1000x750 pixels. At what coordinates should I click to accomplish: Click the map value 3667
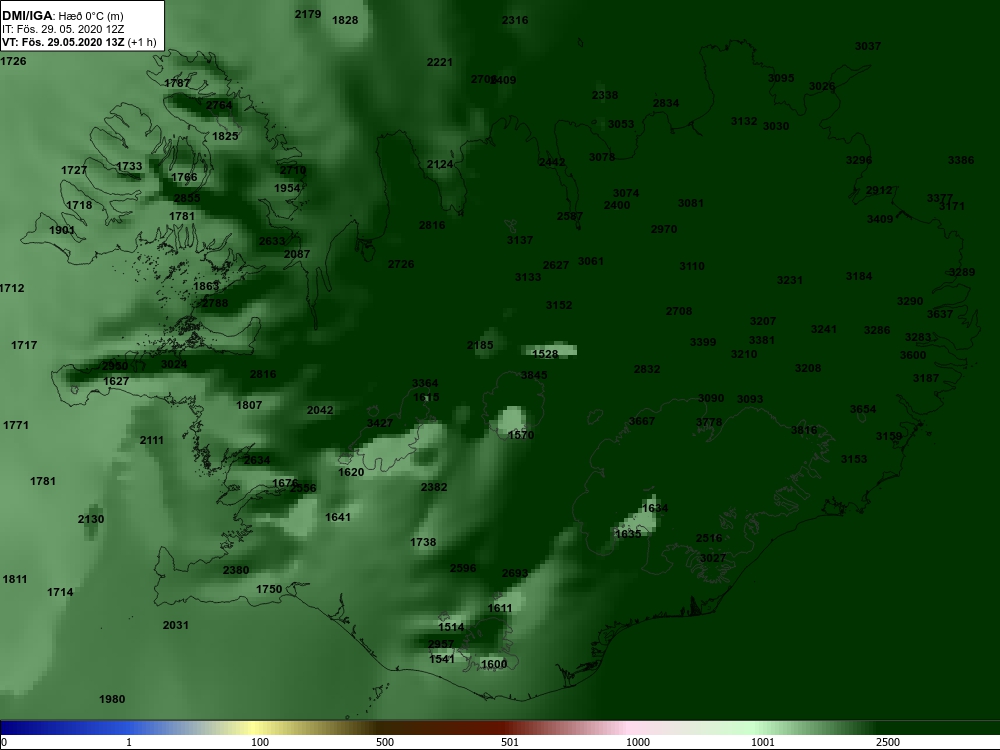(642, 422)
